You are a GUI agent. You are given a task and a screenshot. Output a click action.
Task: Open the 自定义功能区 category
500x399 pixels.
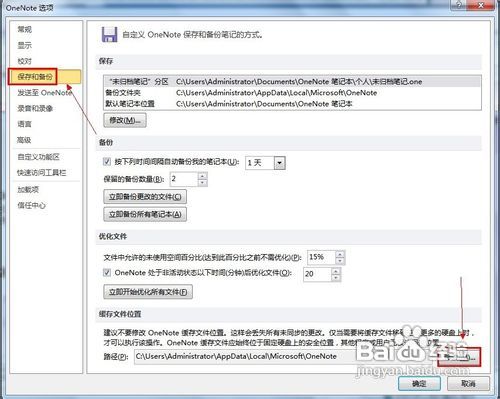coord(38,157)
